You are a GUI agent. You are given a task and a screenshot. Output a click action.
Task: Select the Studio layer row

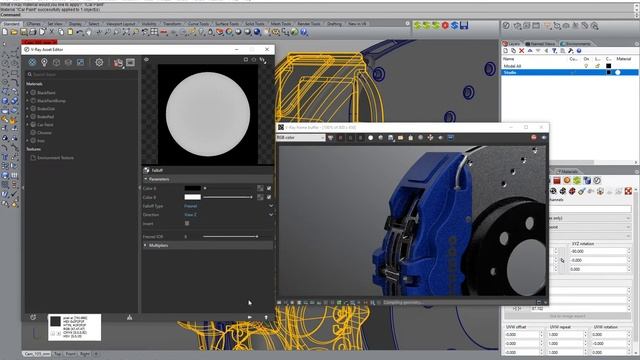569,72
